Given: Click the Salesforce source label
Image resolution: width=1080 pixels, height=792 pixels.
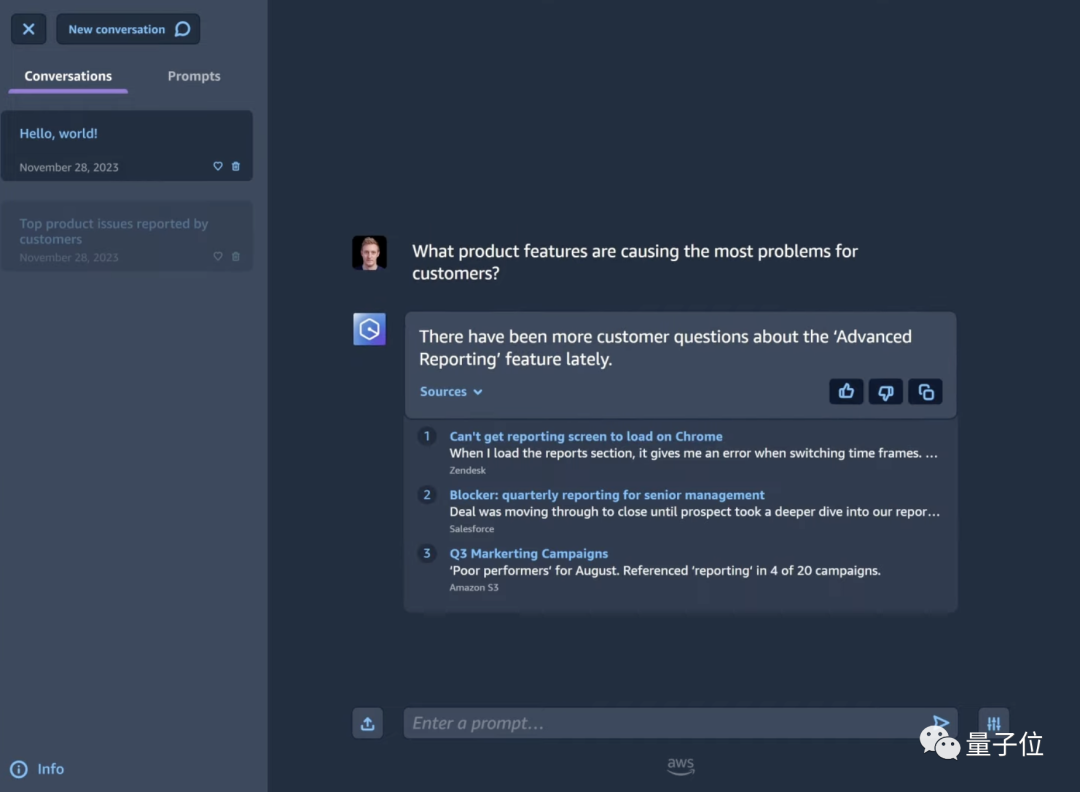Looking at the screenshot, I should coord(472,529).
